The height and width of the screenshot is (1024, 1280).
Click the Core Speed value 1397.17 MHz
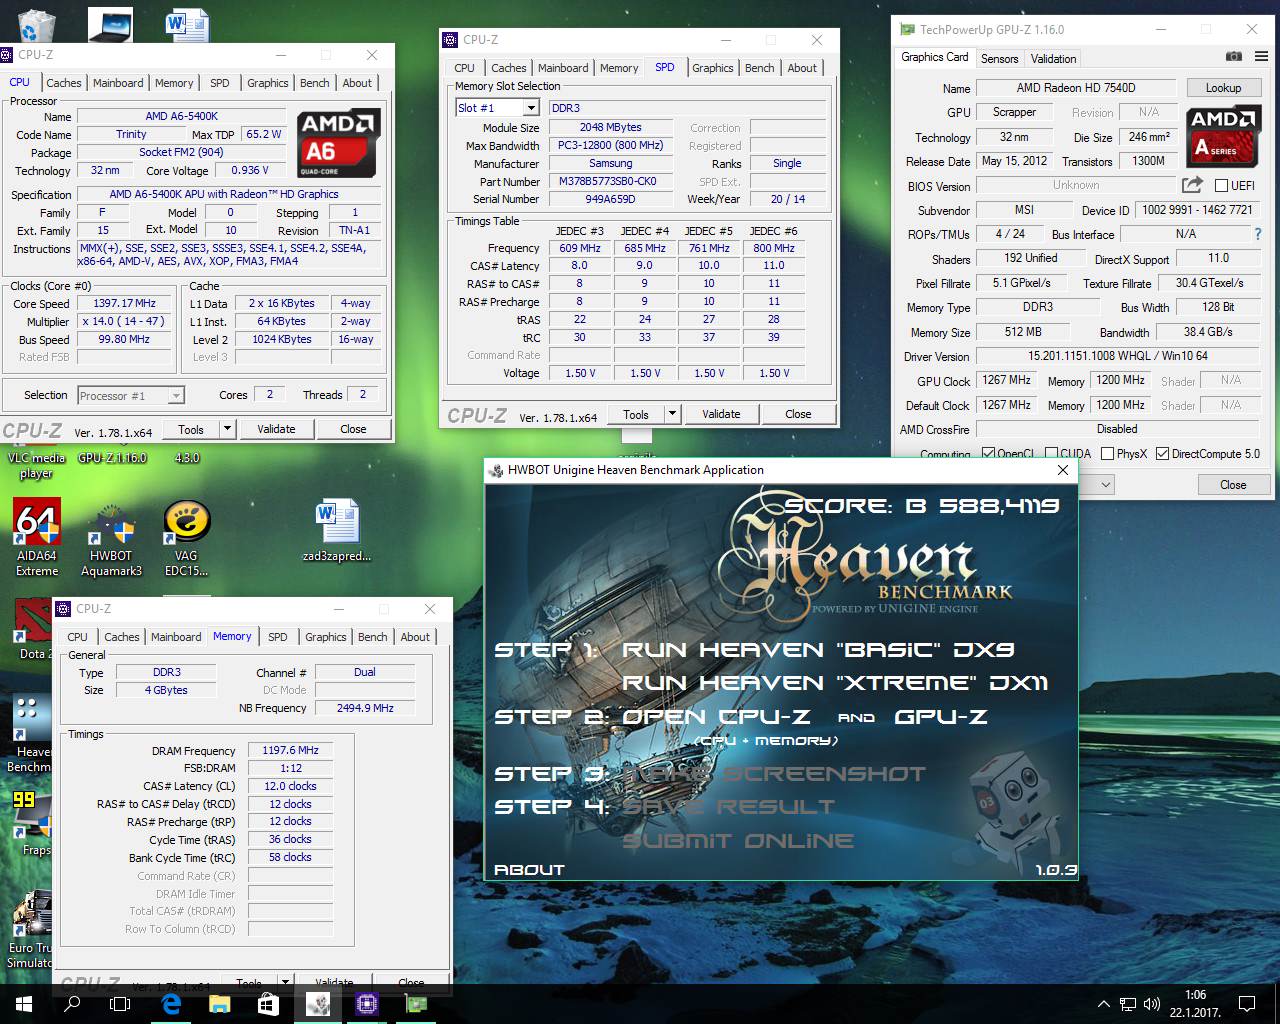click(126, 303)
